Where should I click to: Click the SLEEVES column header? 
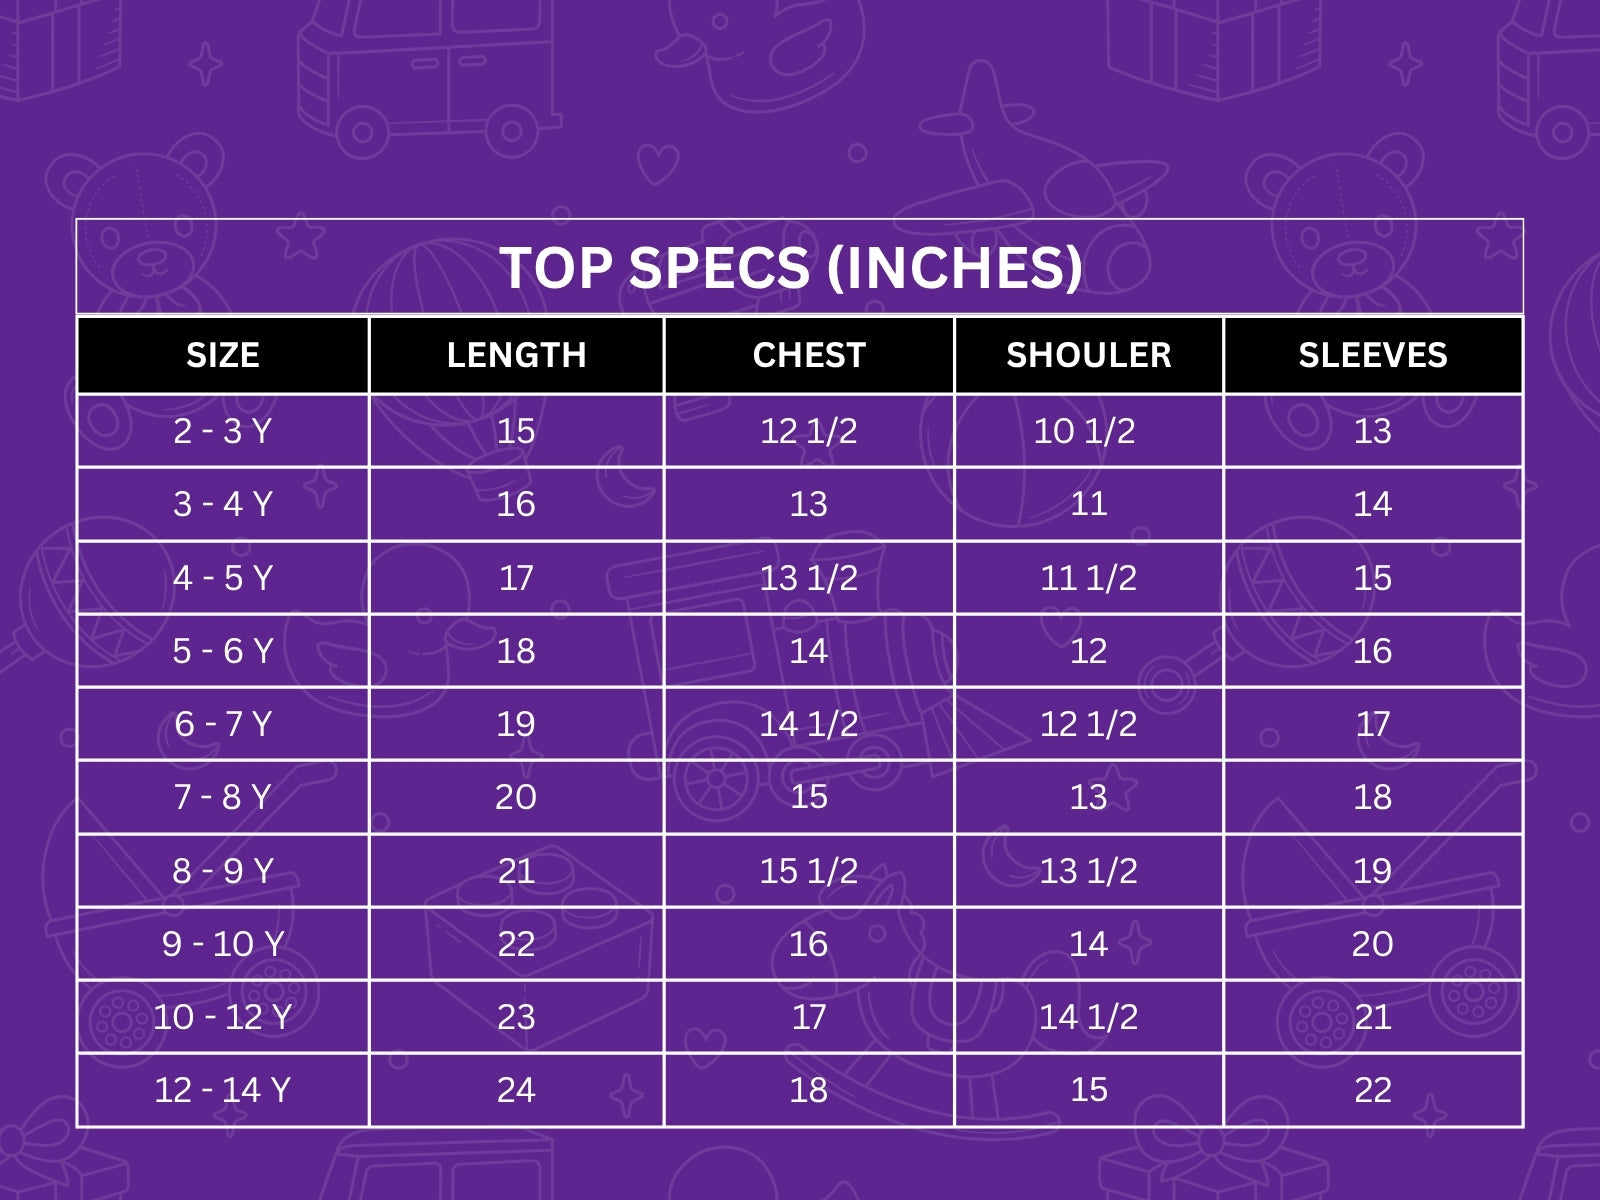coord(1372,355)
